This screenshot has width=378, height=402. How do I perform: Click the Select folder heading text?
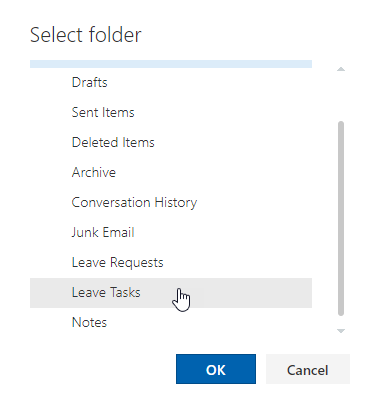(x=86, y=35)
